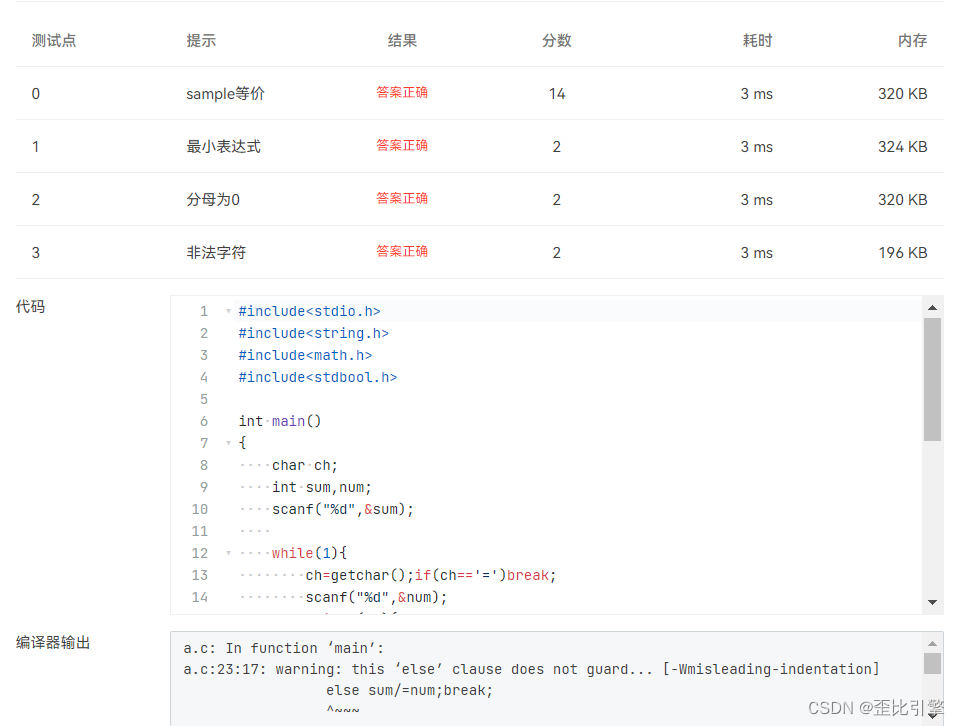
Task: Select the 答案正确 result for test point 3
Action: coord(402,251)
